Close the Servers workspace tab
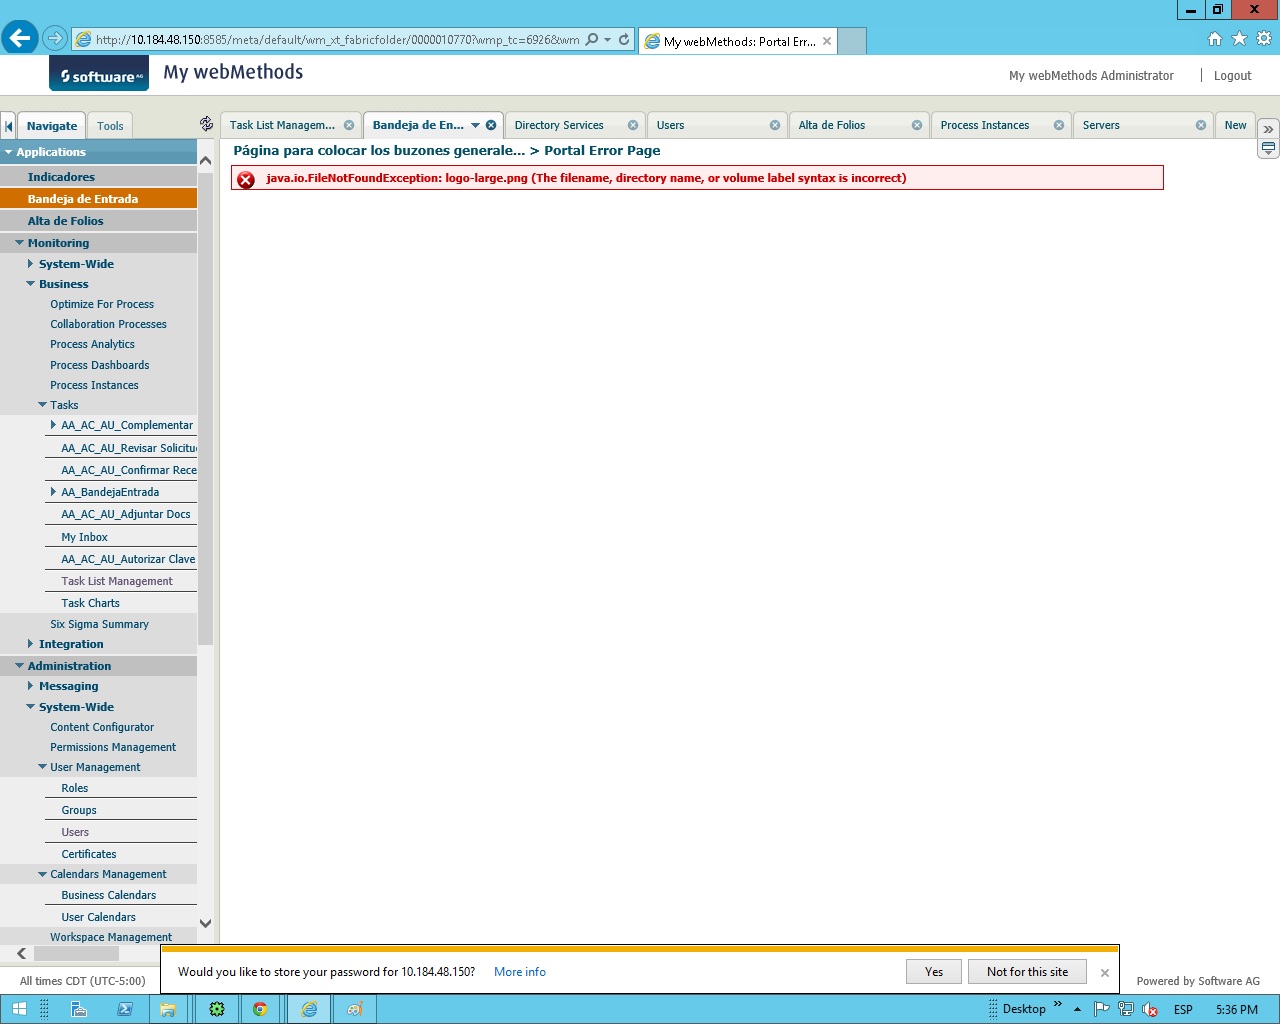 (x=1201, y=125)
